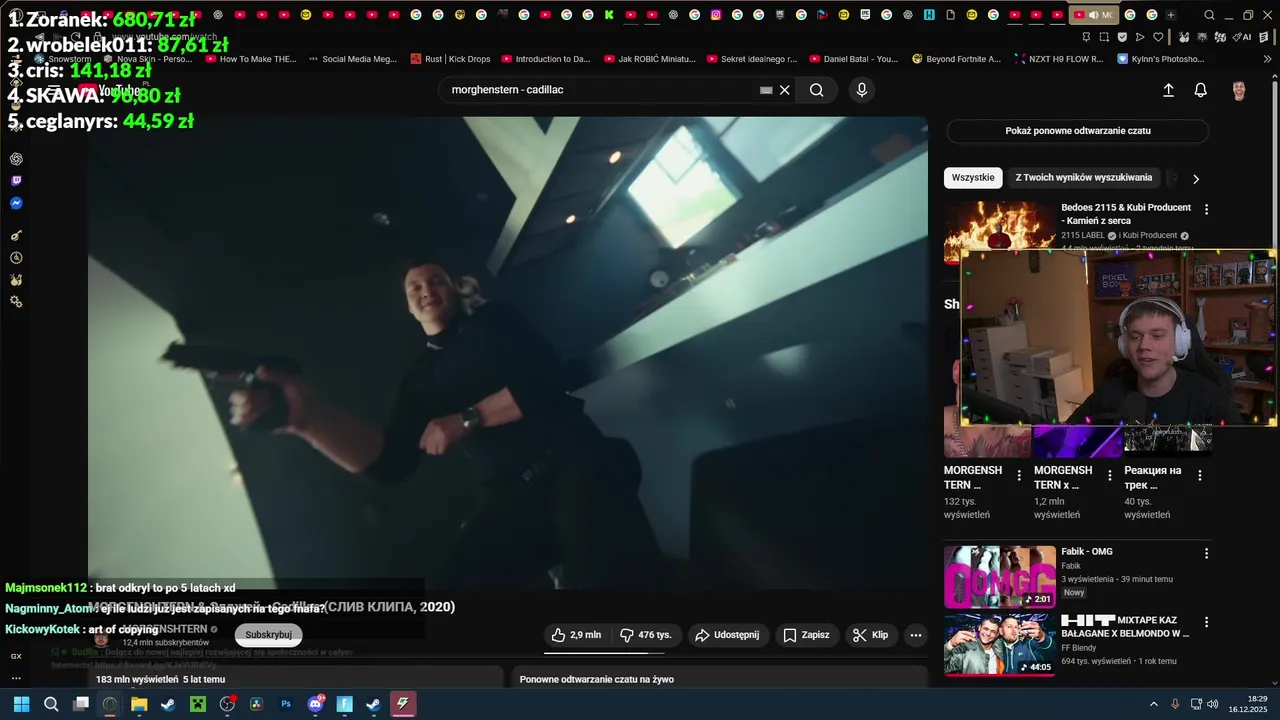Open Bedoes 2115 Kamień z serca title

pos(1126,214)
